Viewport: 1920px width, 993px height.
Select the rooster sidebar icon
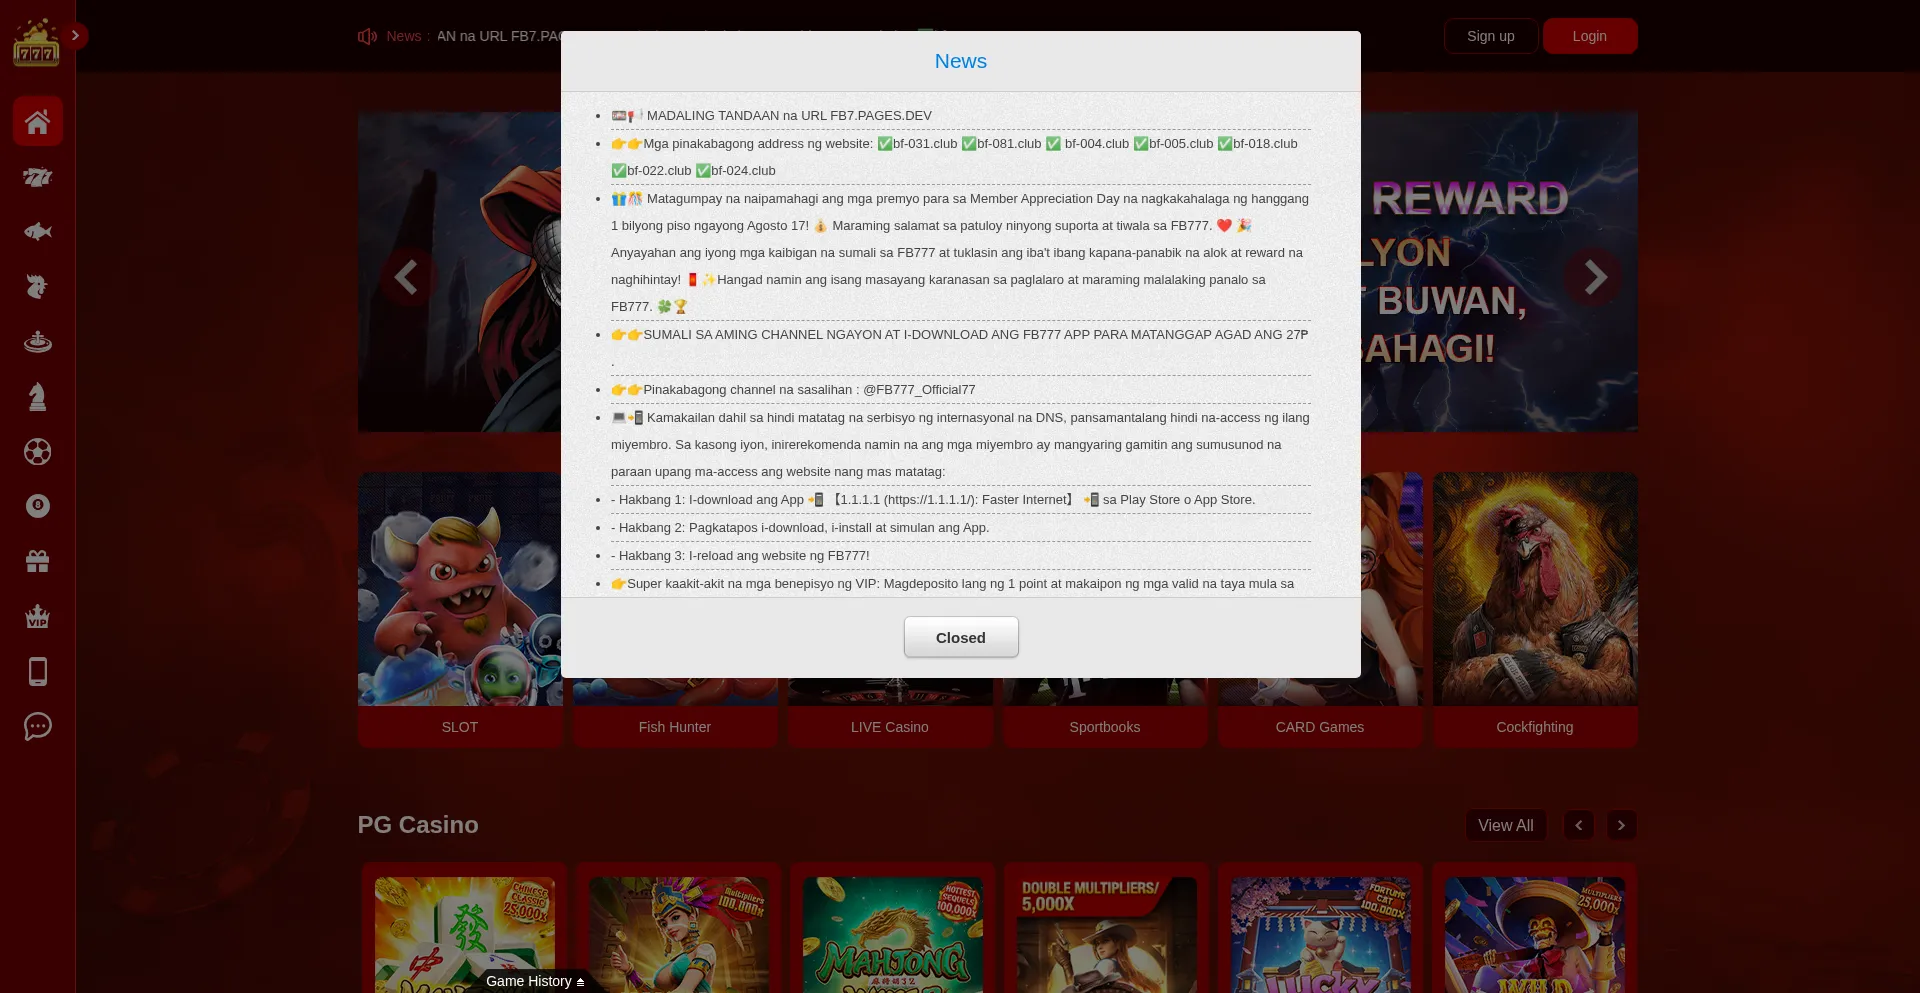(x=38, y=287)
